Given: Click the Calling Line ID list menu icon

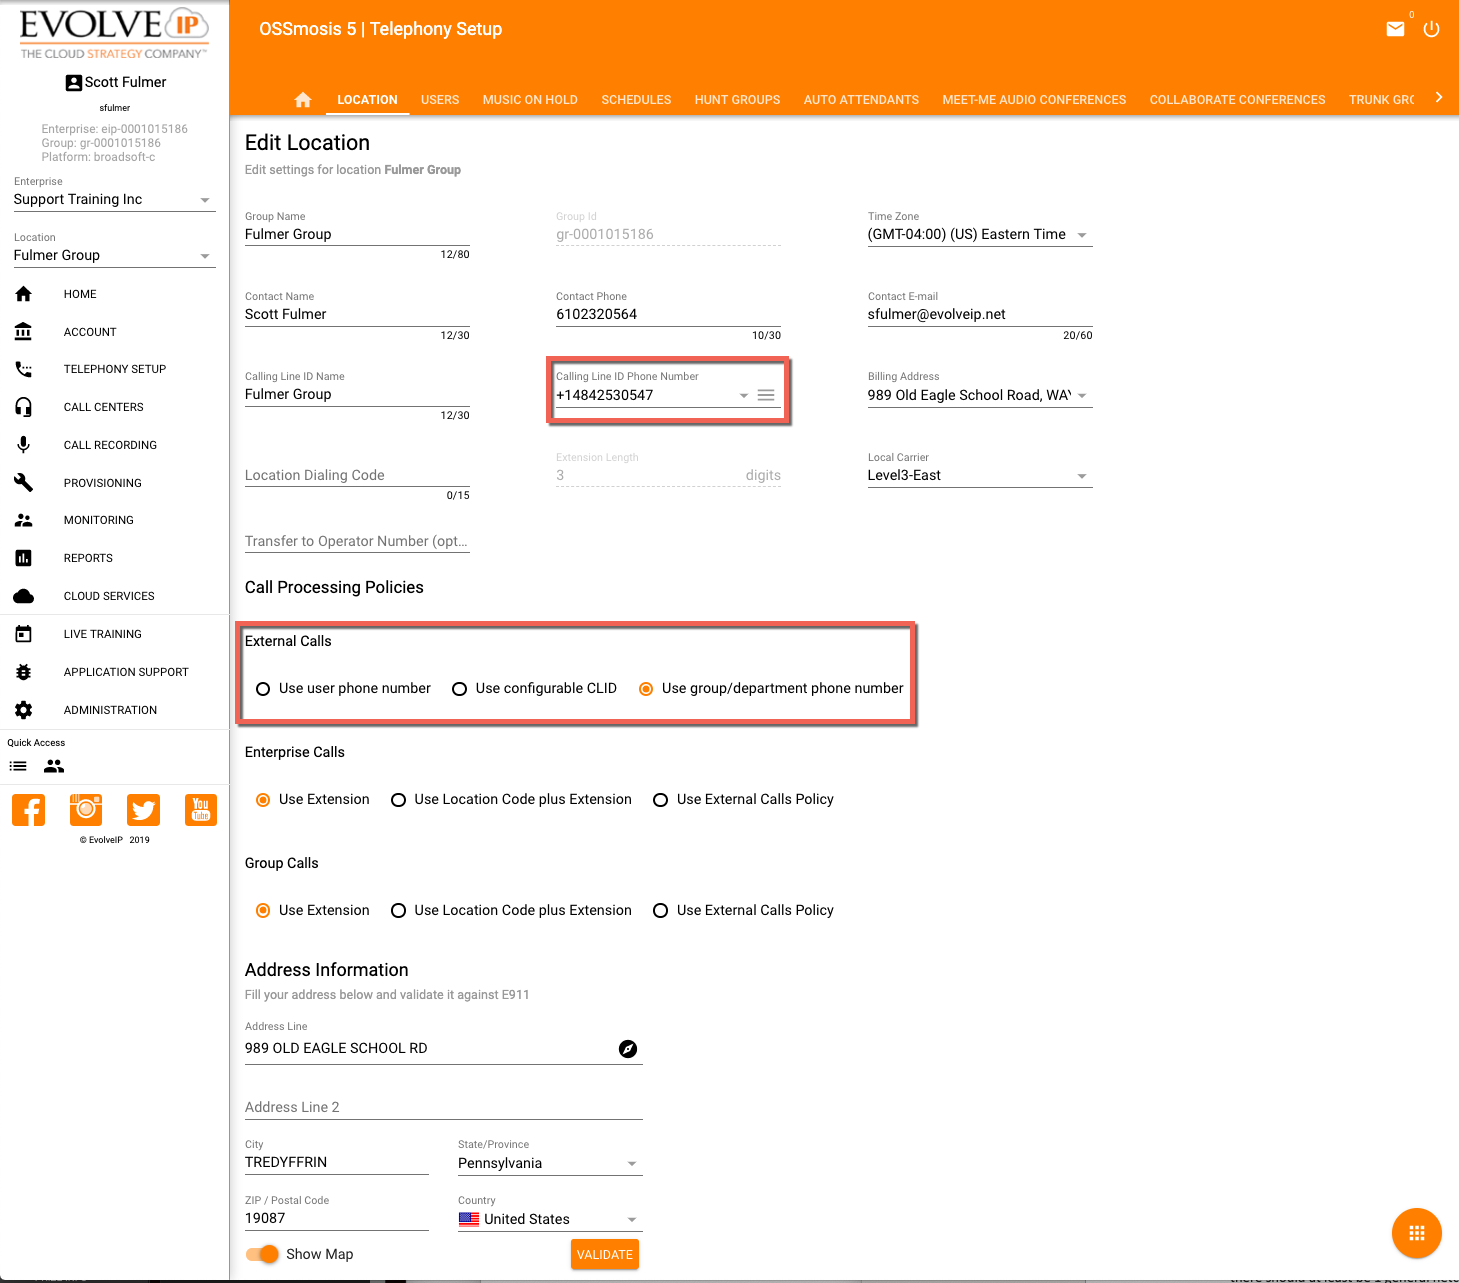Looking at the screenshot, I should click(766, 395).
